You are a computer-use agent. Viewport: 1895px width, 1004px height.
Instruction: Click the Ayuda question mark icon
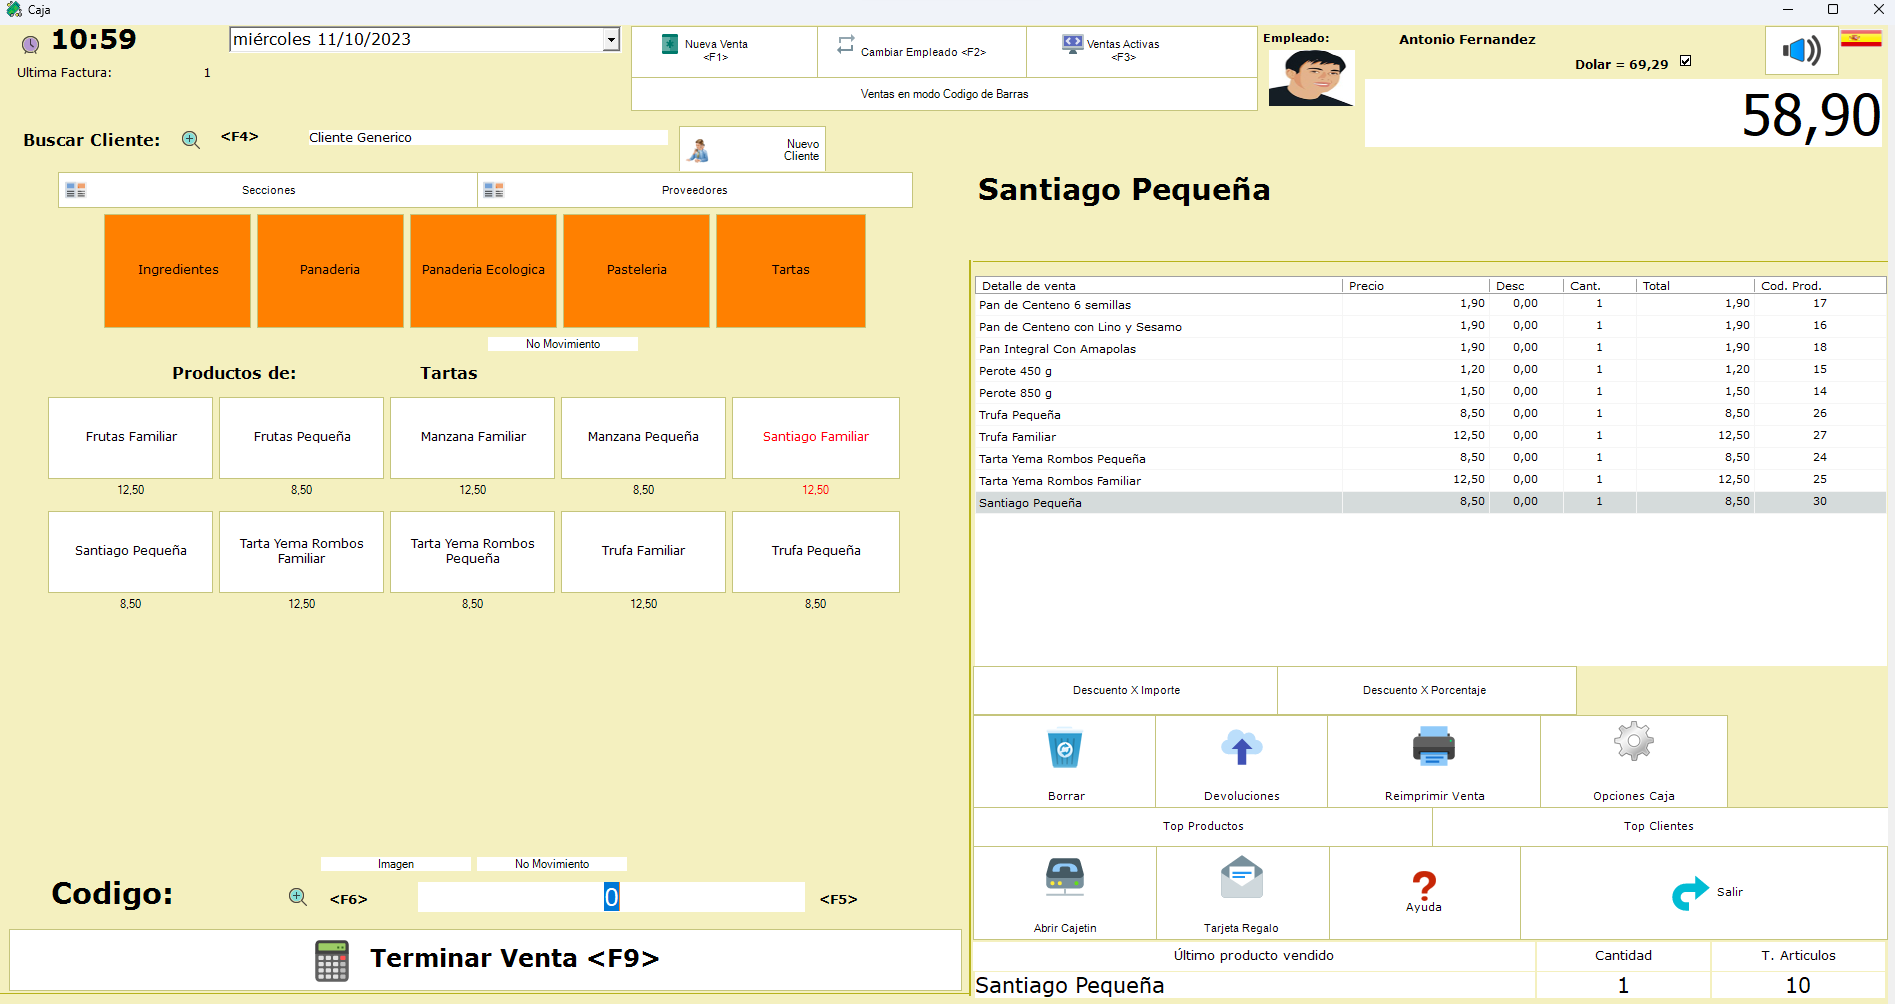[1423, 884]
